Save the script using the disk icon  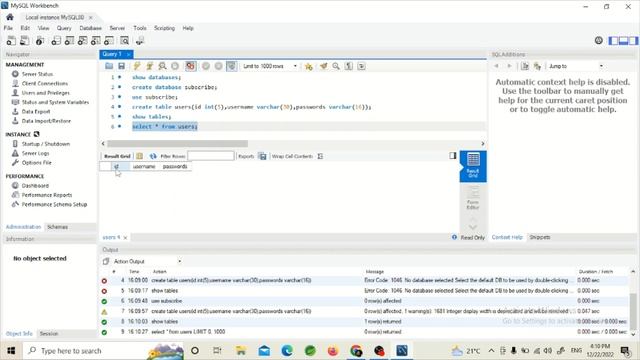[x=121, y=66]
